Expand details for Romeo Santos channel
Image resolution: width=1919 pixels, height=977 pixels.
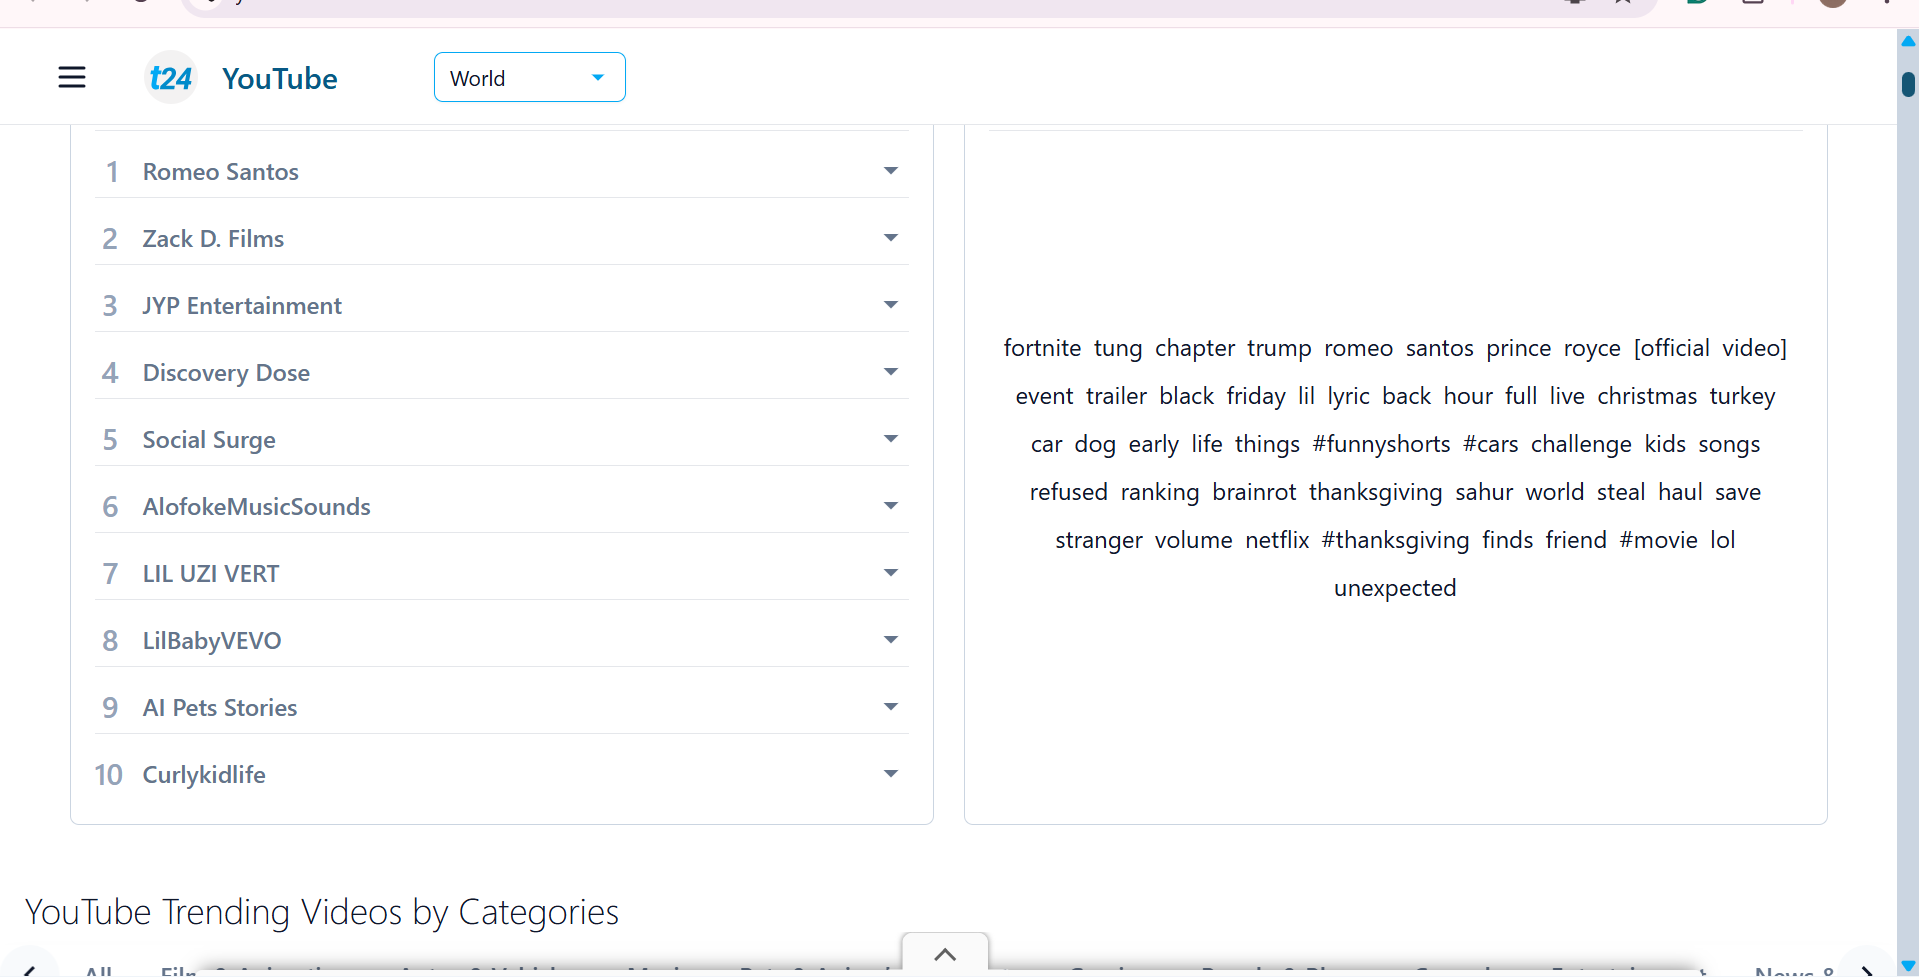[890, 170]
